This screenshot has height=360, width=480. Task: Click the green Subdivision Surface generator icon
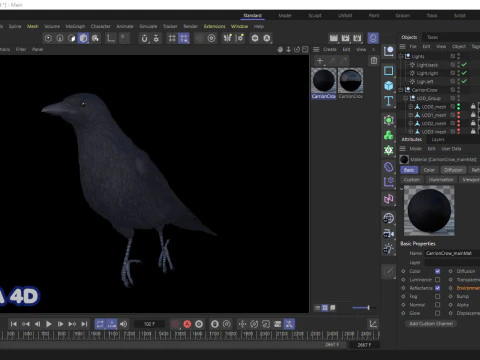click(x=389, y=120)
